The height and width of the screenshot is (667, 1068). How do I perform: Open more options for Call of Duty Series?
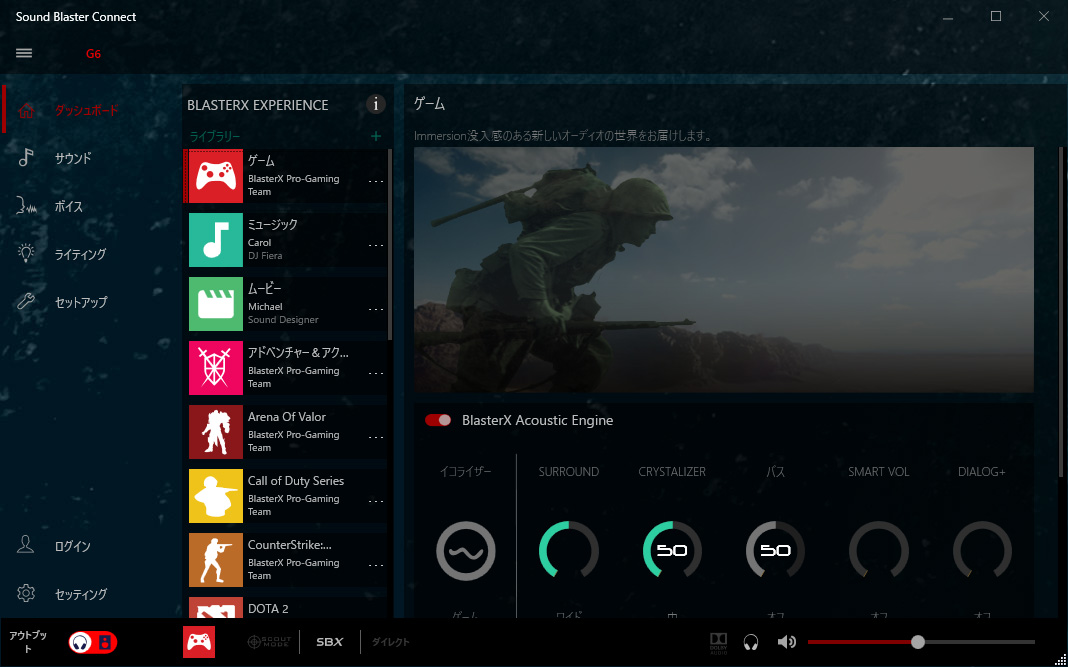click(x=375, y=501)
